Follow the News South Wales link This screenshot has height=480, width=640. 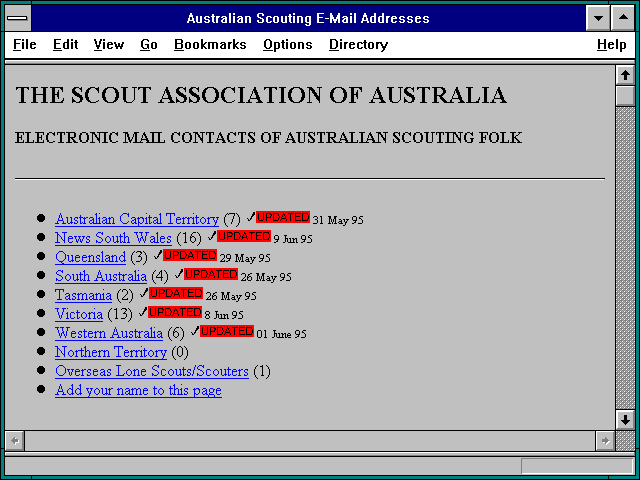coord(113,238)
